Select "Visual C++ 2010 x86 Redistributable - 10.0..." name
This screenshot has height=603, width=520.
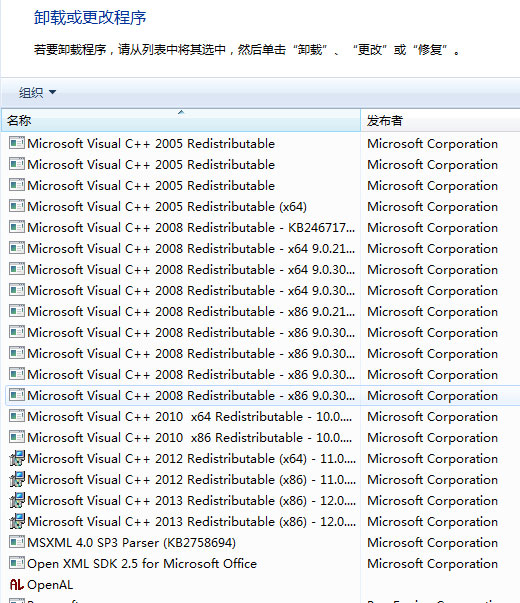tap(190, 438)
